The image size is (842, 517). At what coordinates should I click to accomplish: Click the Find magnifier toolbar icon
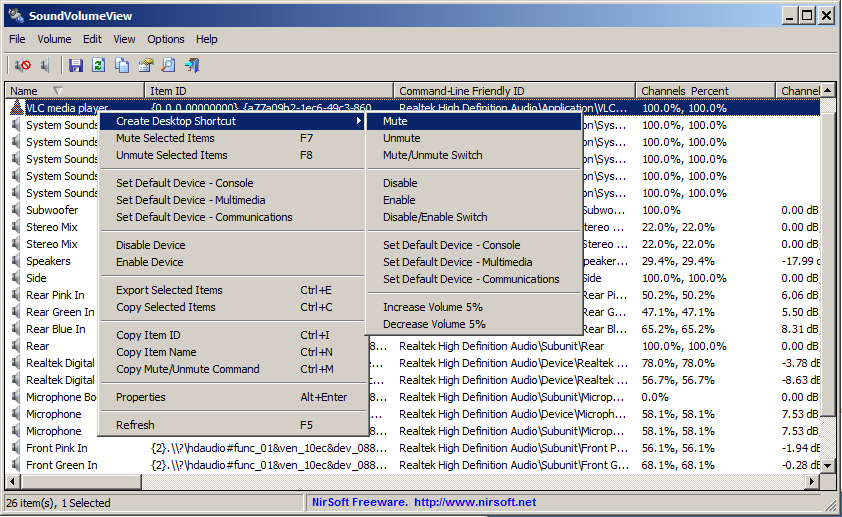coord(169,65)
